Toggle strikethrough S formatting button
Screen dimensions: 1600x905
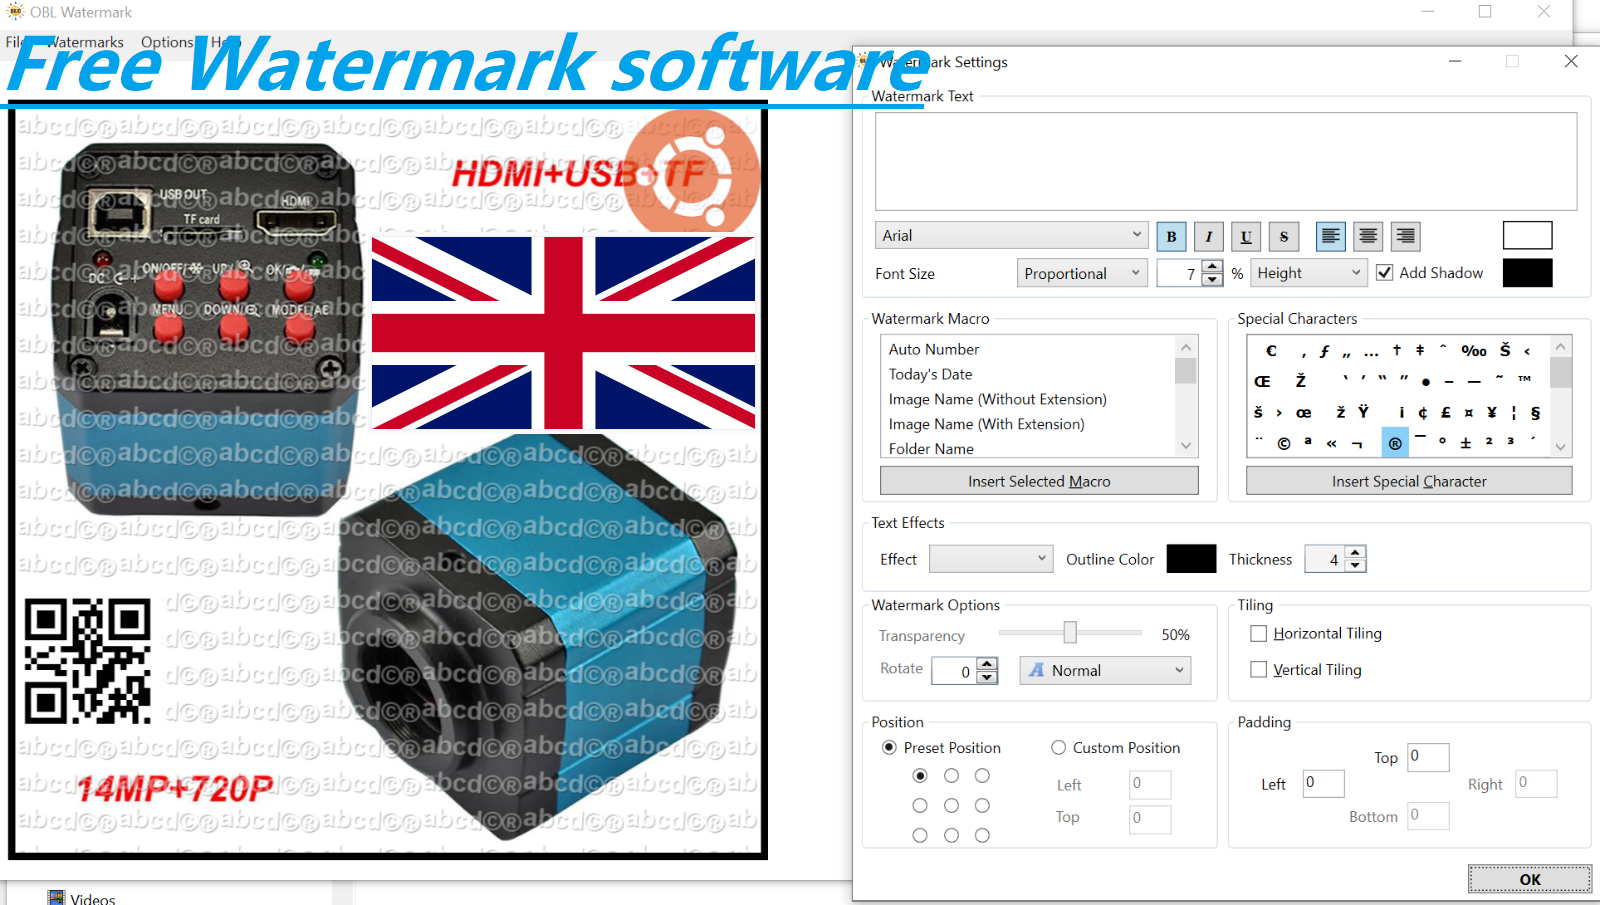(1284, 237)
